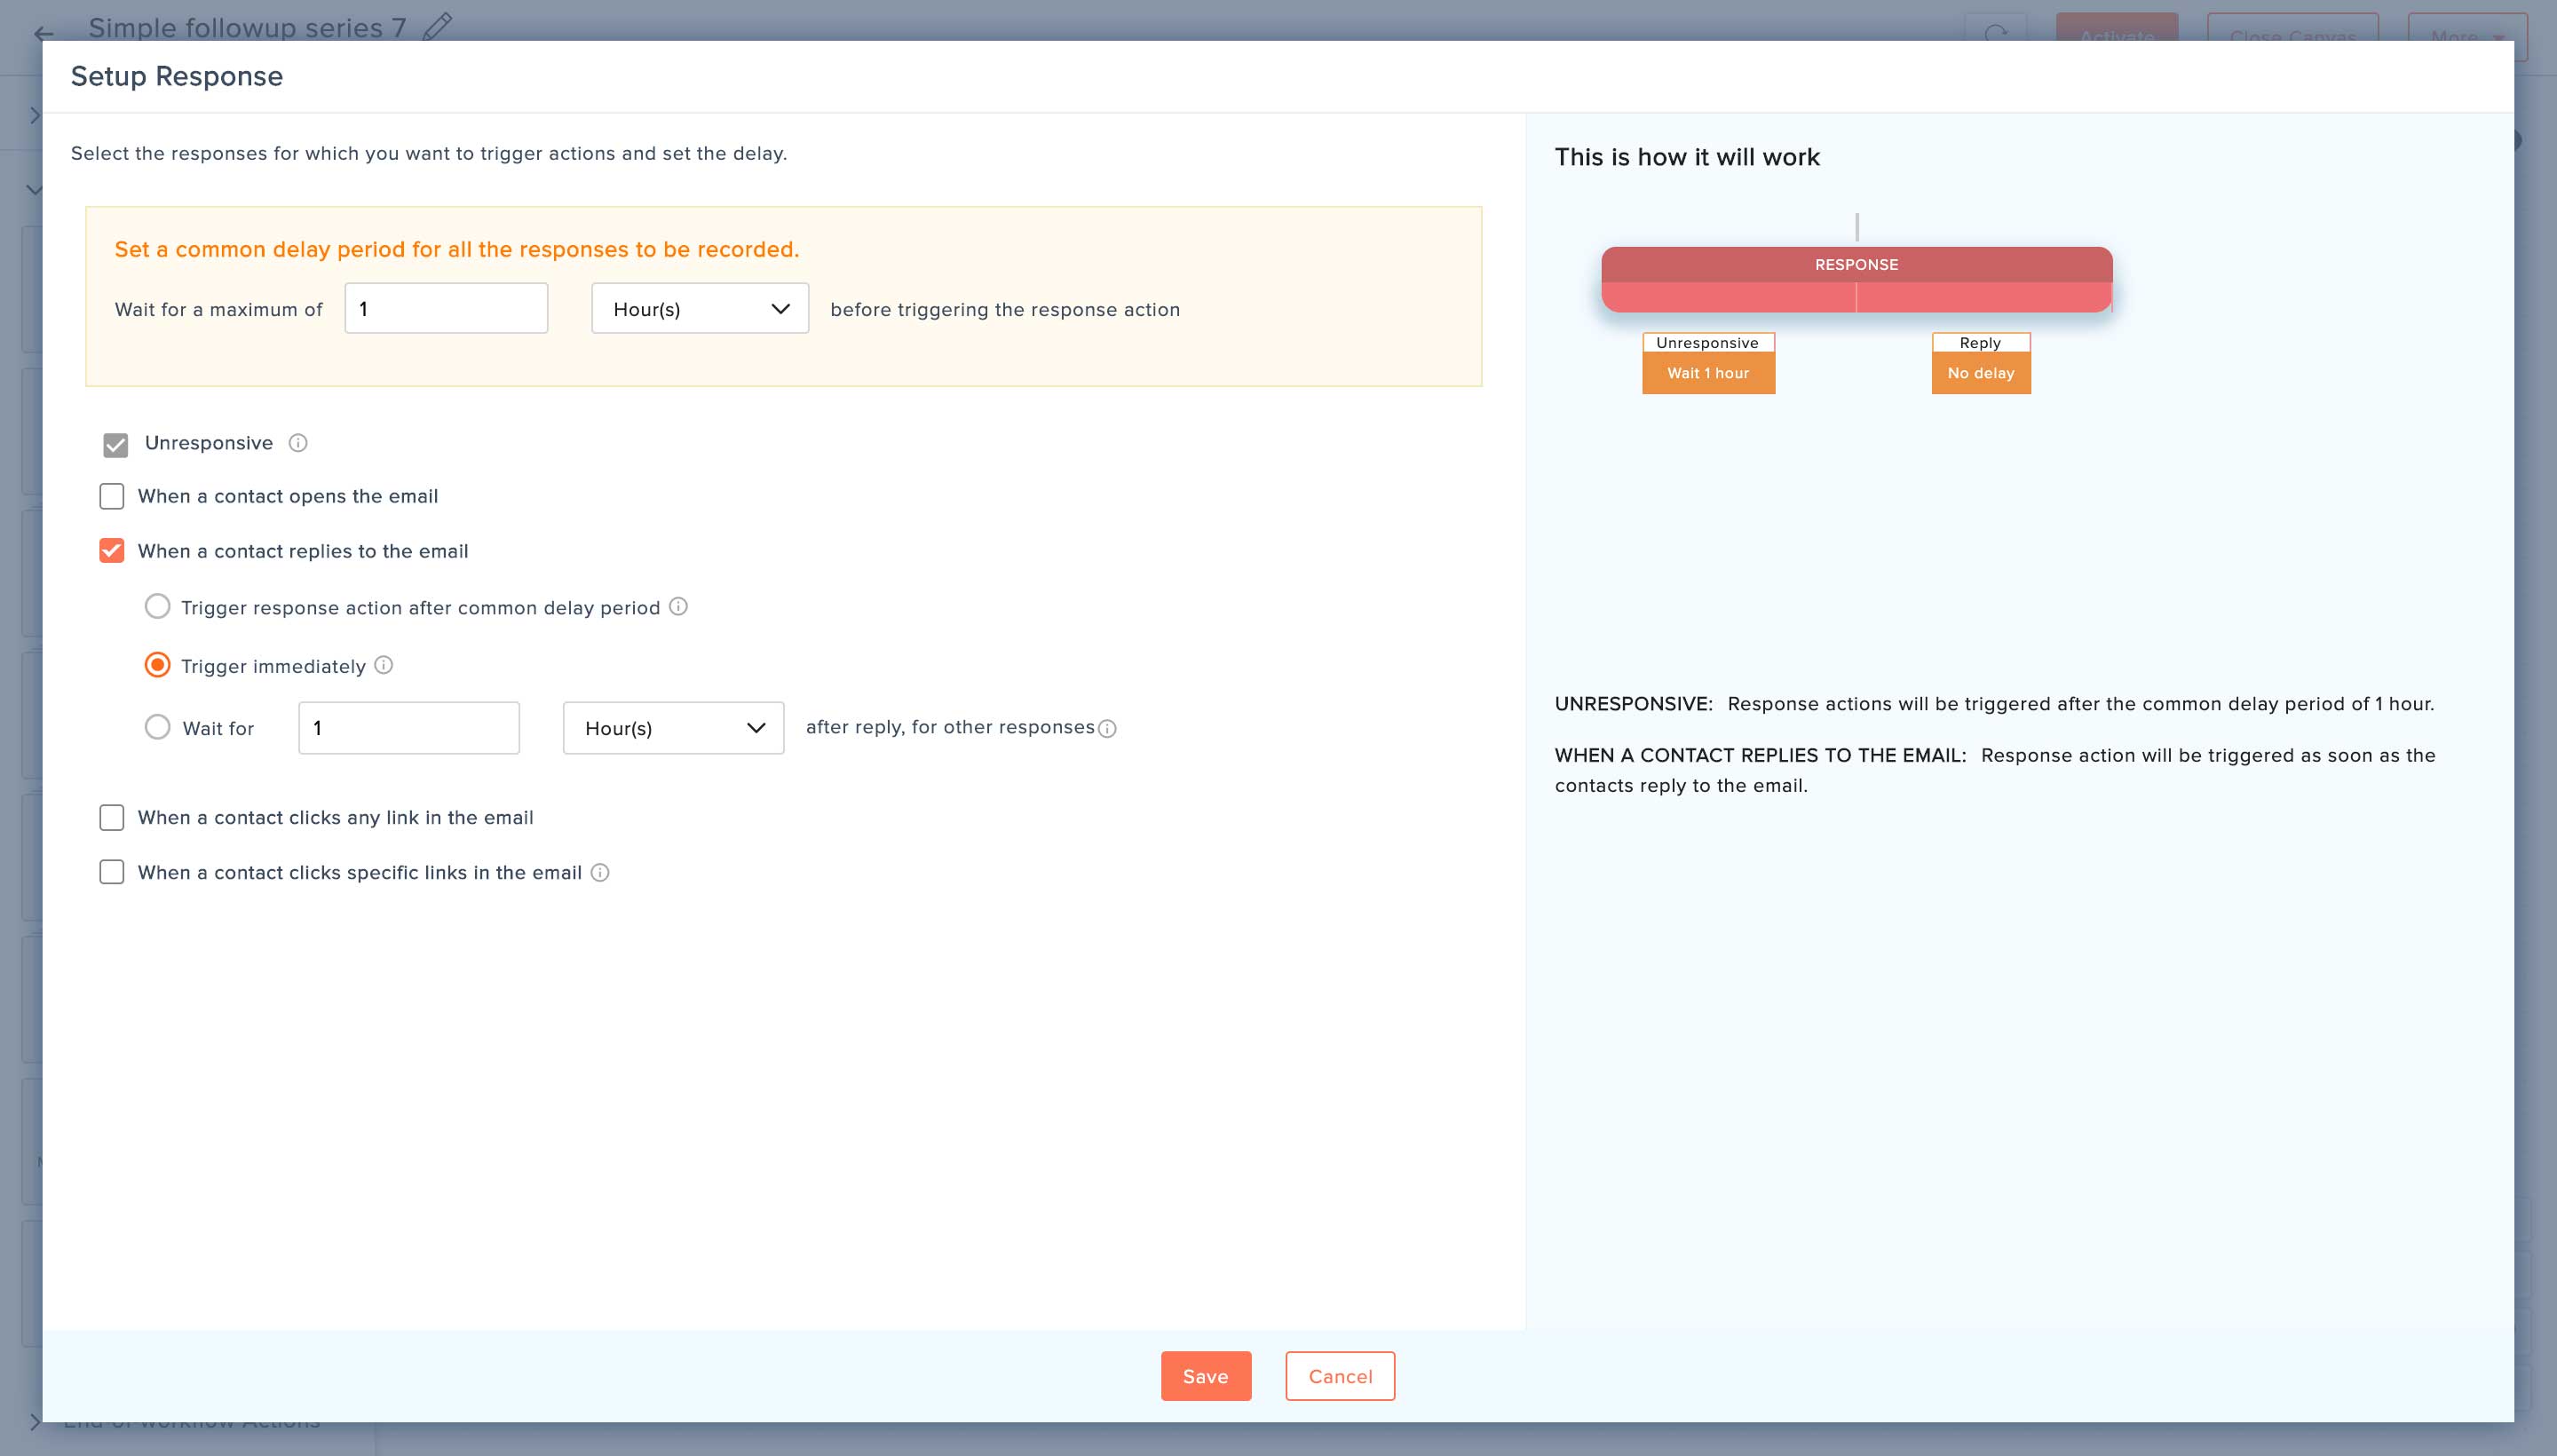
Task: Select 'Trigger response action after common delay' radio
Action: (158, 607)
